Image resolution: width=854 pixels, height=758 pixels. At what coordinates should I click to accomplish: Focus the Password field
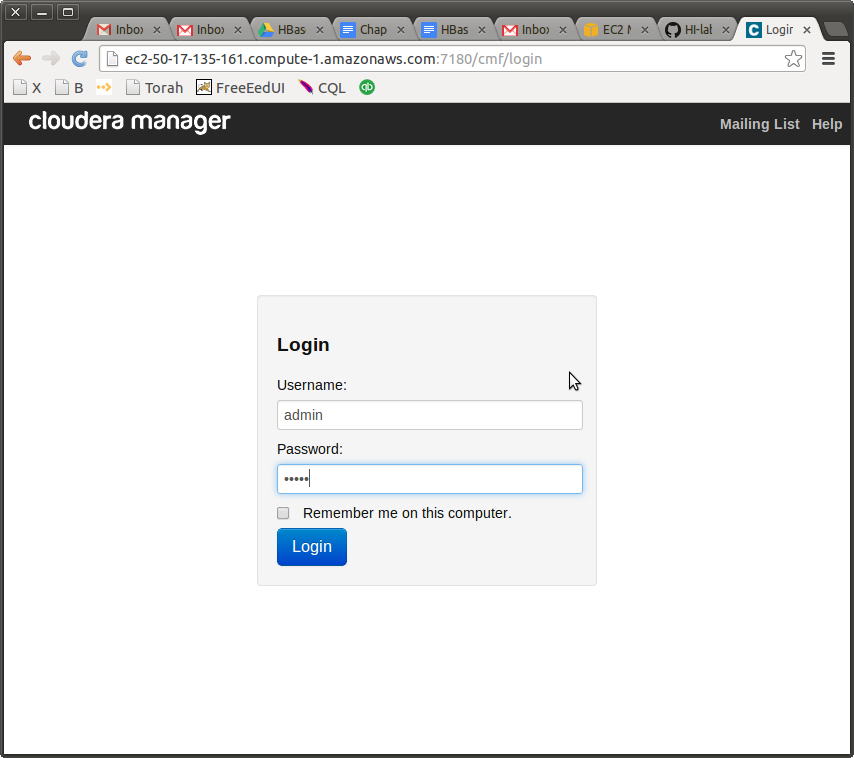[429, 479]
